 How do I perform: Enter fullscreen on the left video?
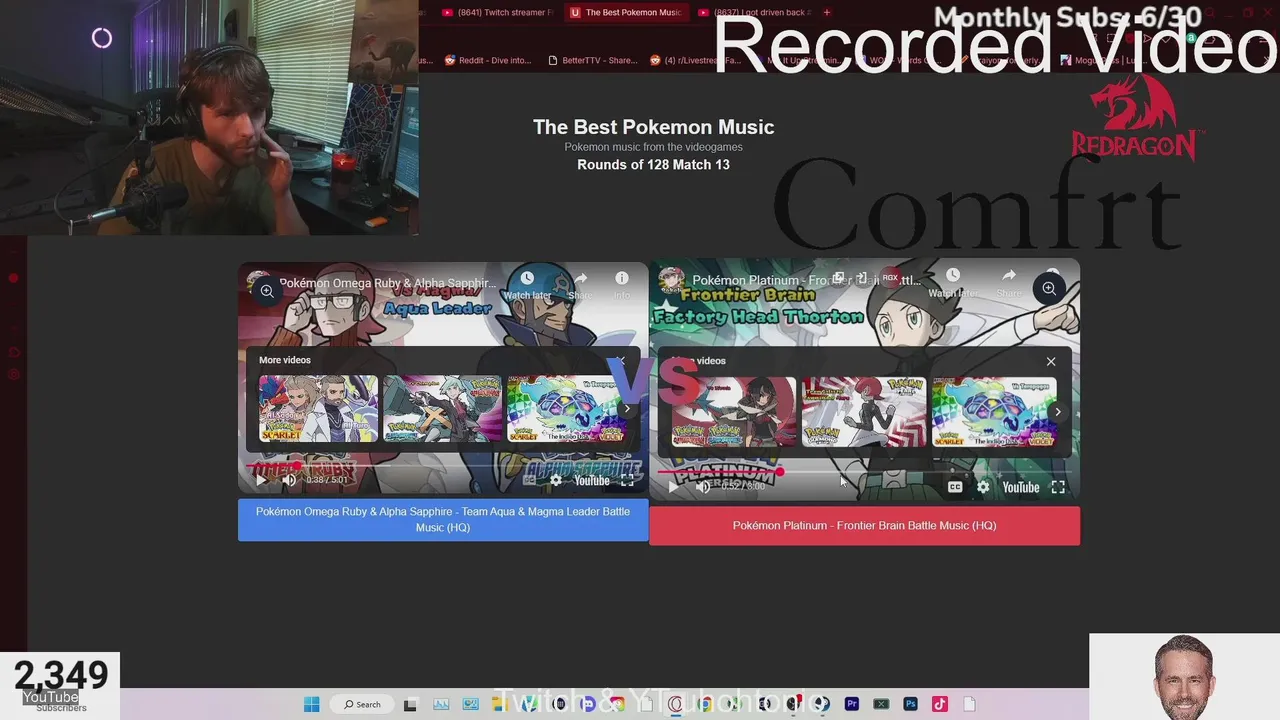[x=627, y=480]
